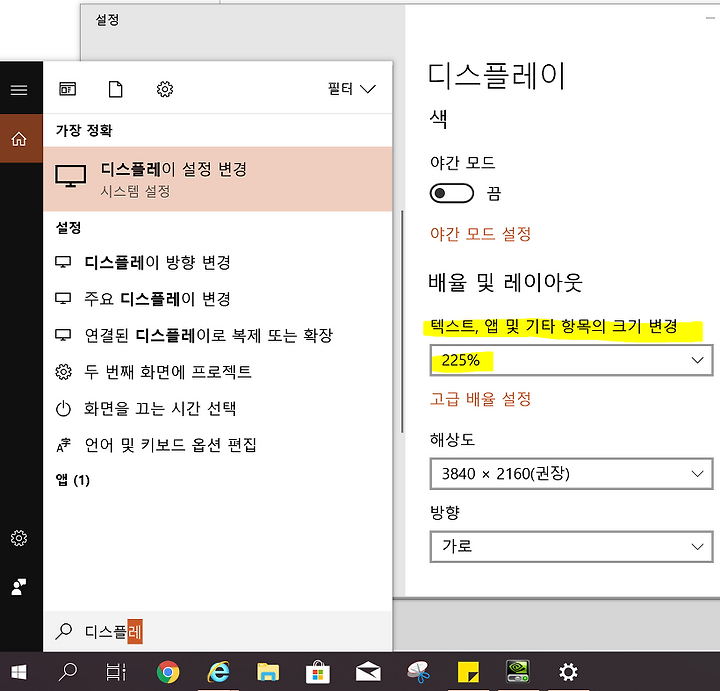The image size is (720, 691).
Task: Click the magnifier icon in search box
Action: [63, 631]
